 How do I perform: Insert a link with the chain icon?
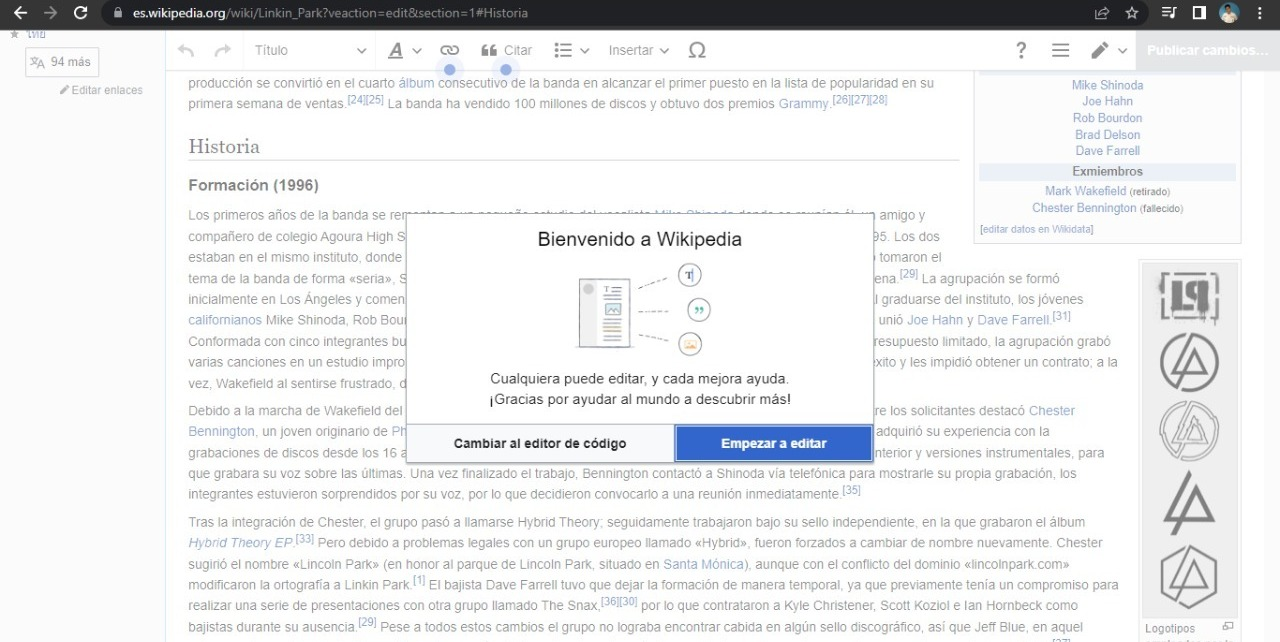click(450, 50)
